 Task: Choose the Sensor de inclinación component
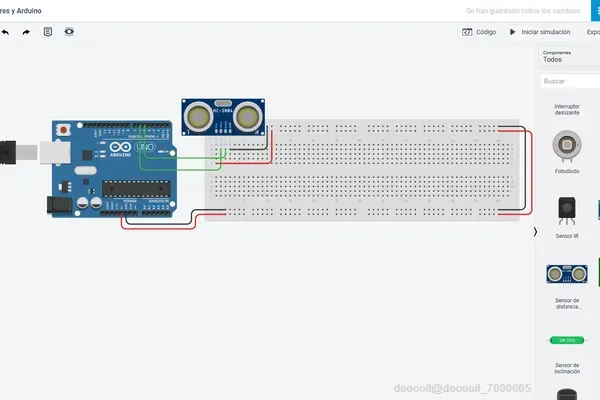click(567, 353)
